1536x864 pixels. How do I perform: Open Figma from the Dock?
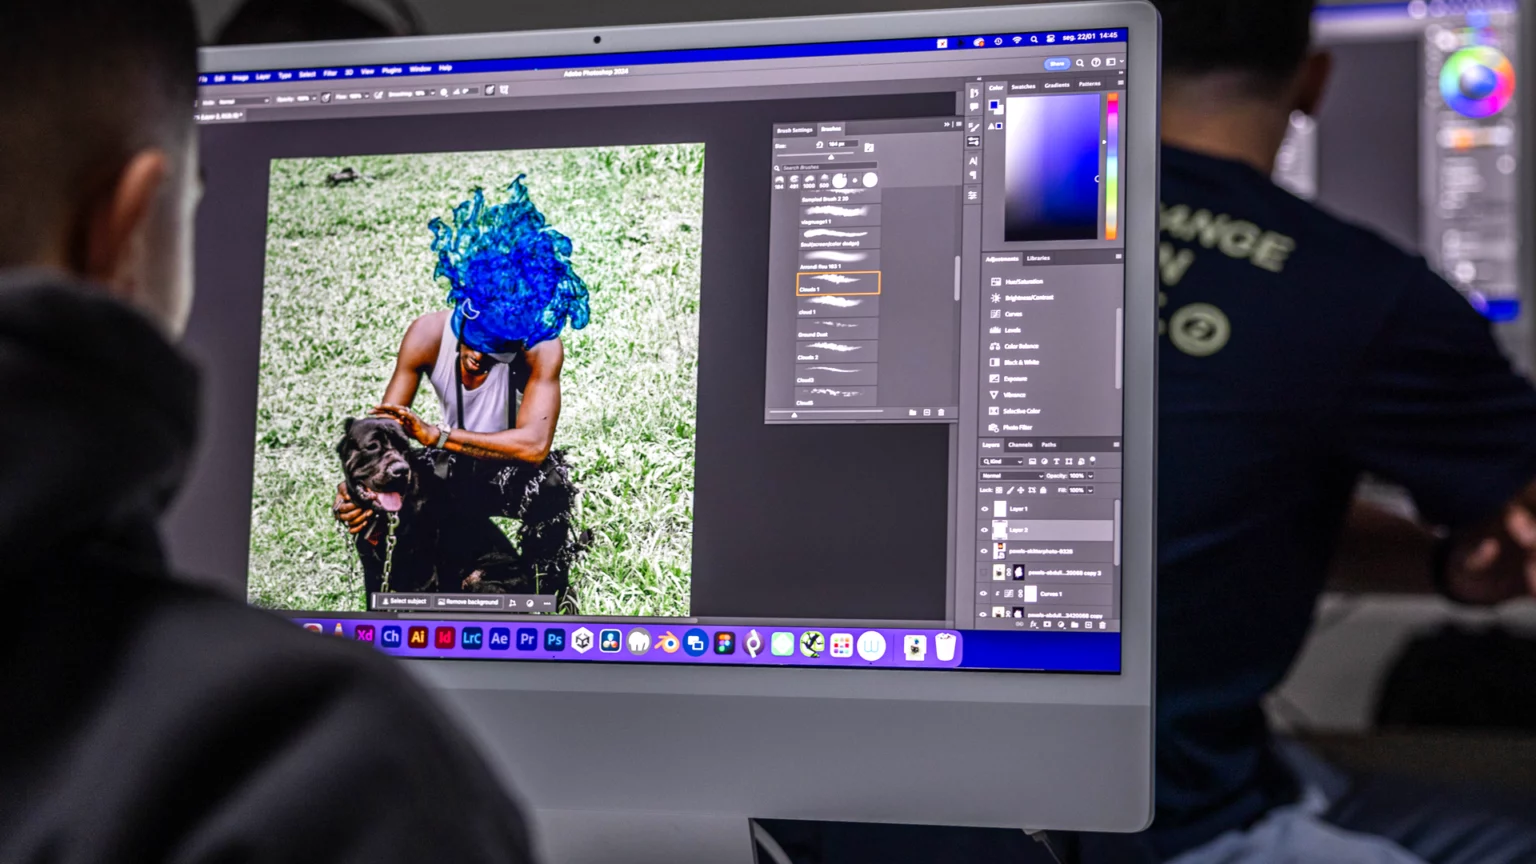tap(724, 644)
